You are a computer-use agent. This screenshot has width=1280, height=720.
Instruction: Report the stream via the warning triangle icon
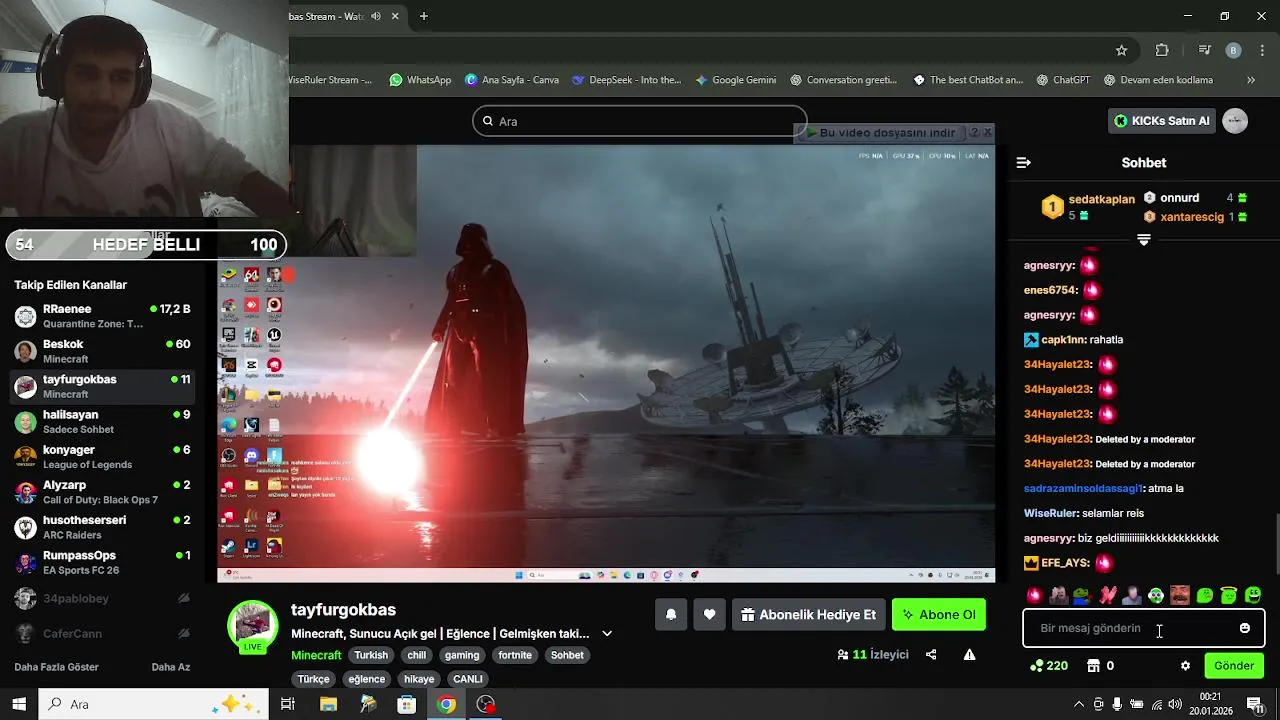click(969, 655)
